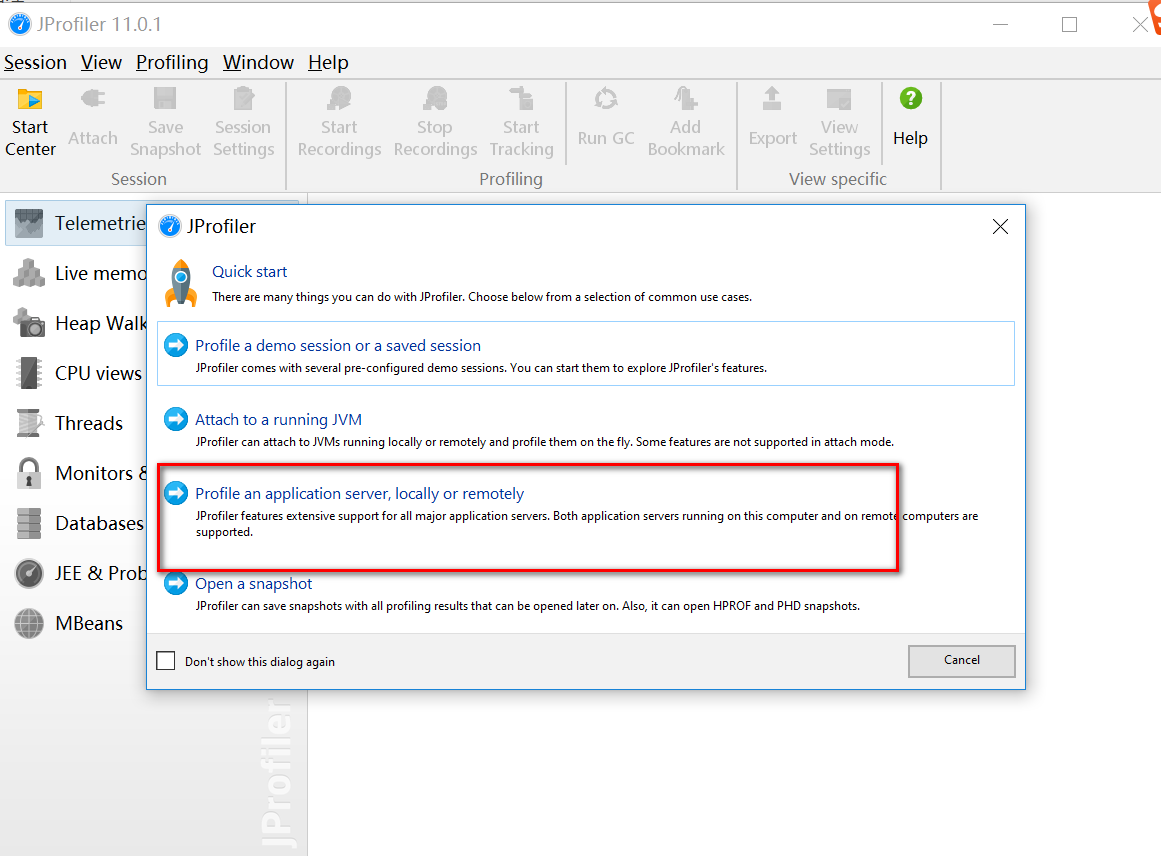Screen dimensions: 1161x856
Task: Select the CPU views label in the sidebar
Action: click(98, 373)
